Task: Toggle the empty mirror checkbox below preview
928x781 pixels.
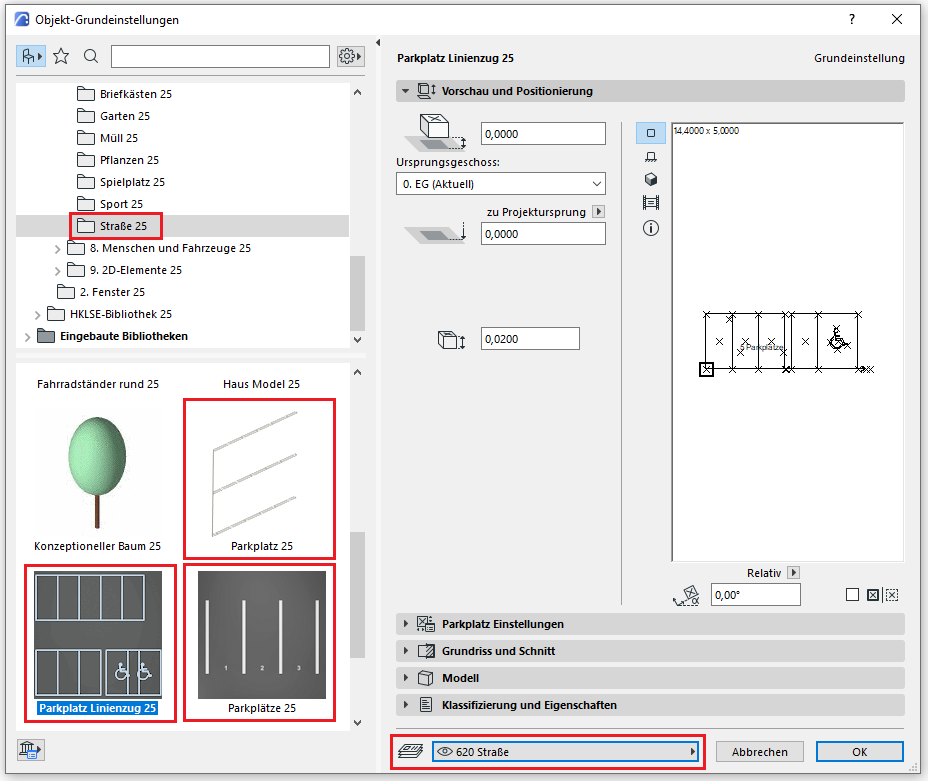Action: (x=852, y=595)
